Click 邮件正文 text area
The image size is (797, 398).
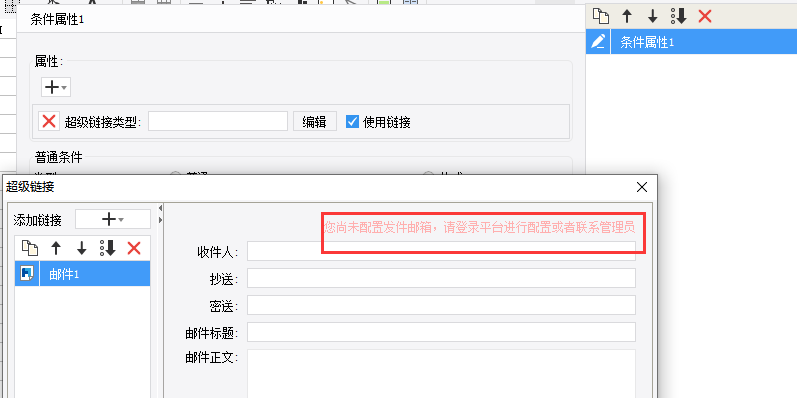[x=441, y=374]
